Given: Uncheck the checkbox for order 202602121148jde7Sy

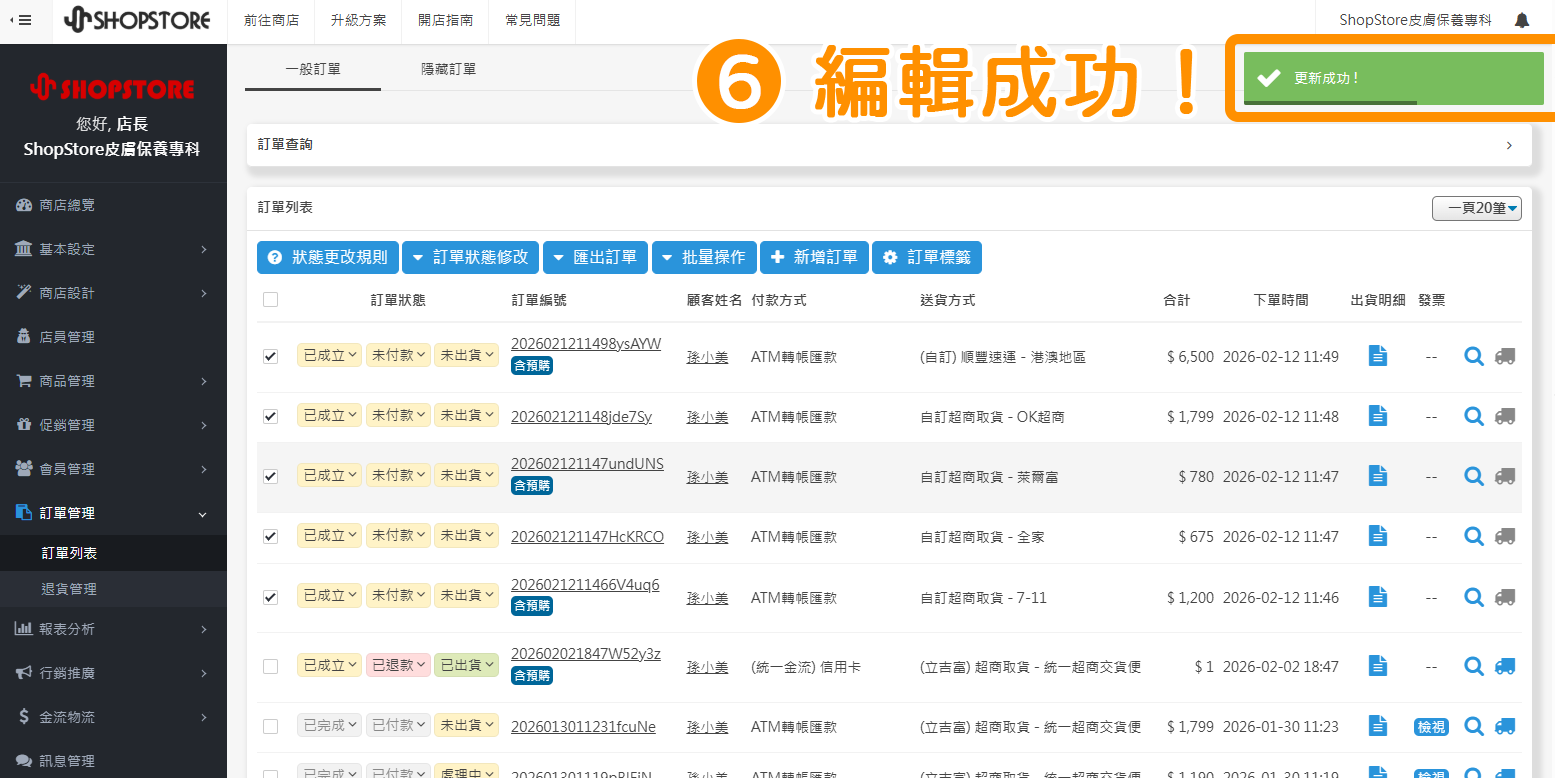Looking at the screenshot, I should (x=270, y=416).
